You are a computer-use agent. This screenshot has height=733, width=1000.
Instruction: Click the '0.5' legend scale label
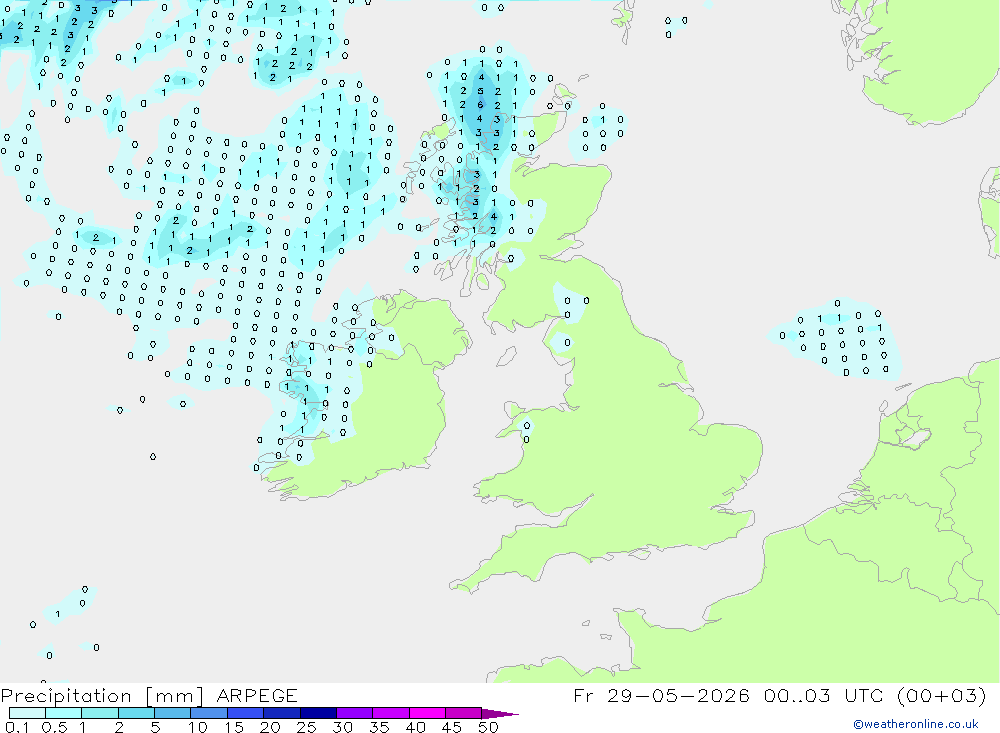tap(54, 727)
